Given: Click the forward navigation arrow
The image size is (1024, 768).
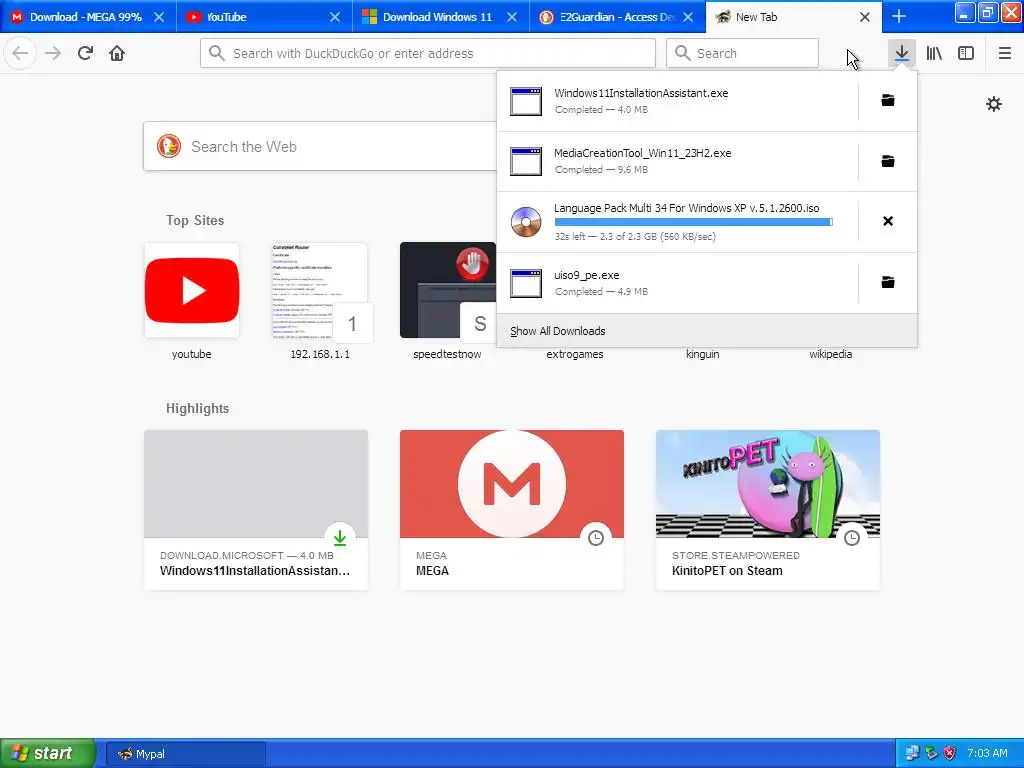Looking at the screenshot, I should (53, 53).
